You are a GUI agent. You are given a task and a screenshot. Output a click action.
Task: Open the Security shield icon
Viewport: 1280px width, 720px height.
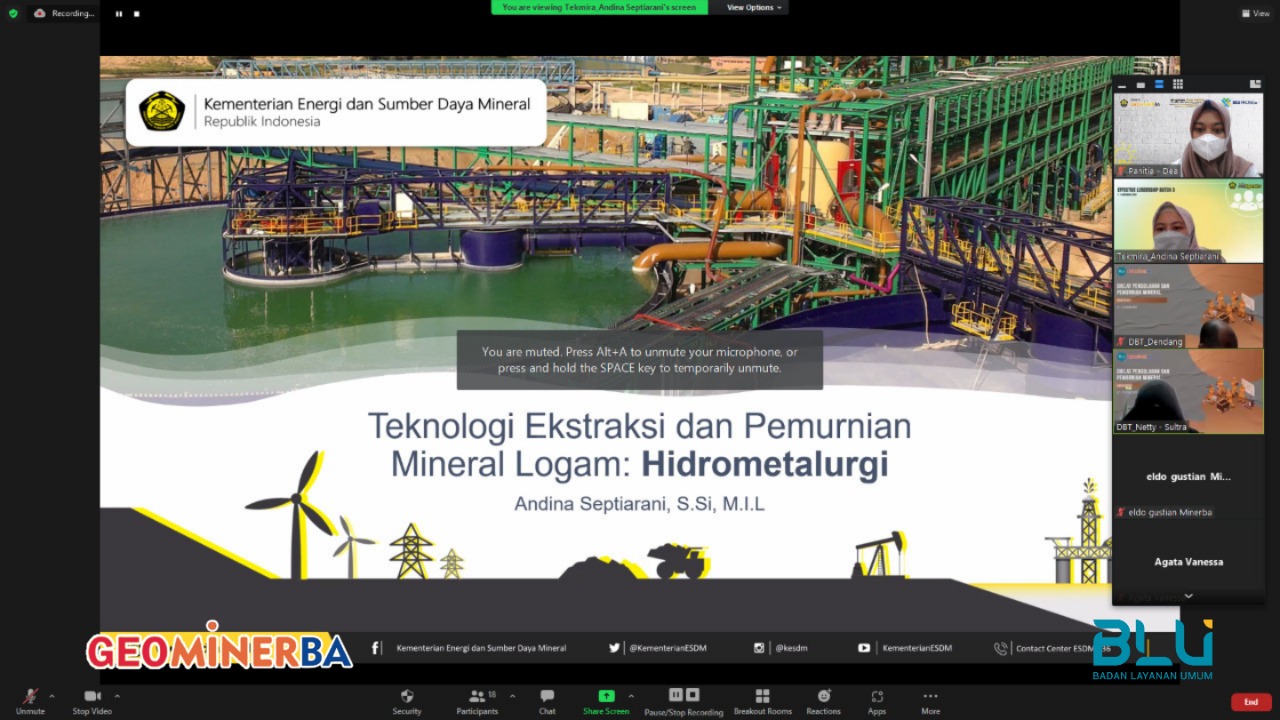[x=407, y=697]
